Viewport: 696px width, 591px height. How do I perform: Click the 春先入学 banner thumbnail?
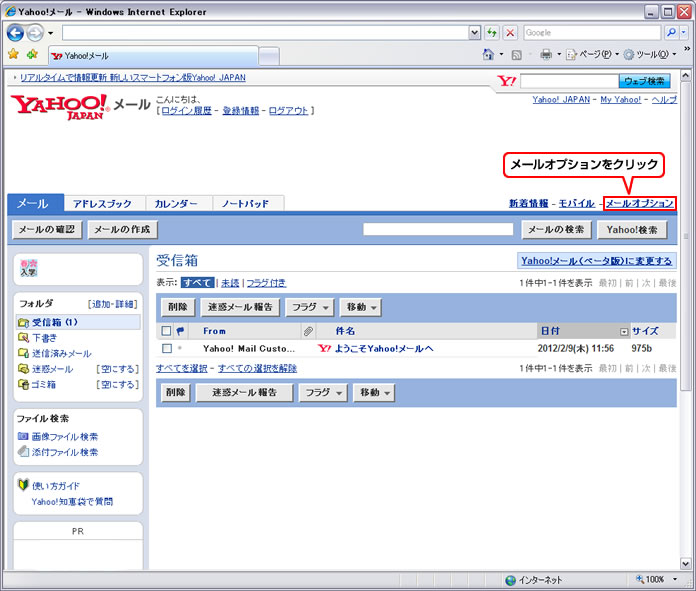pos(28,268)
